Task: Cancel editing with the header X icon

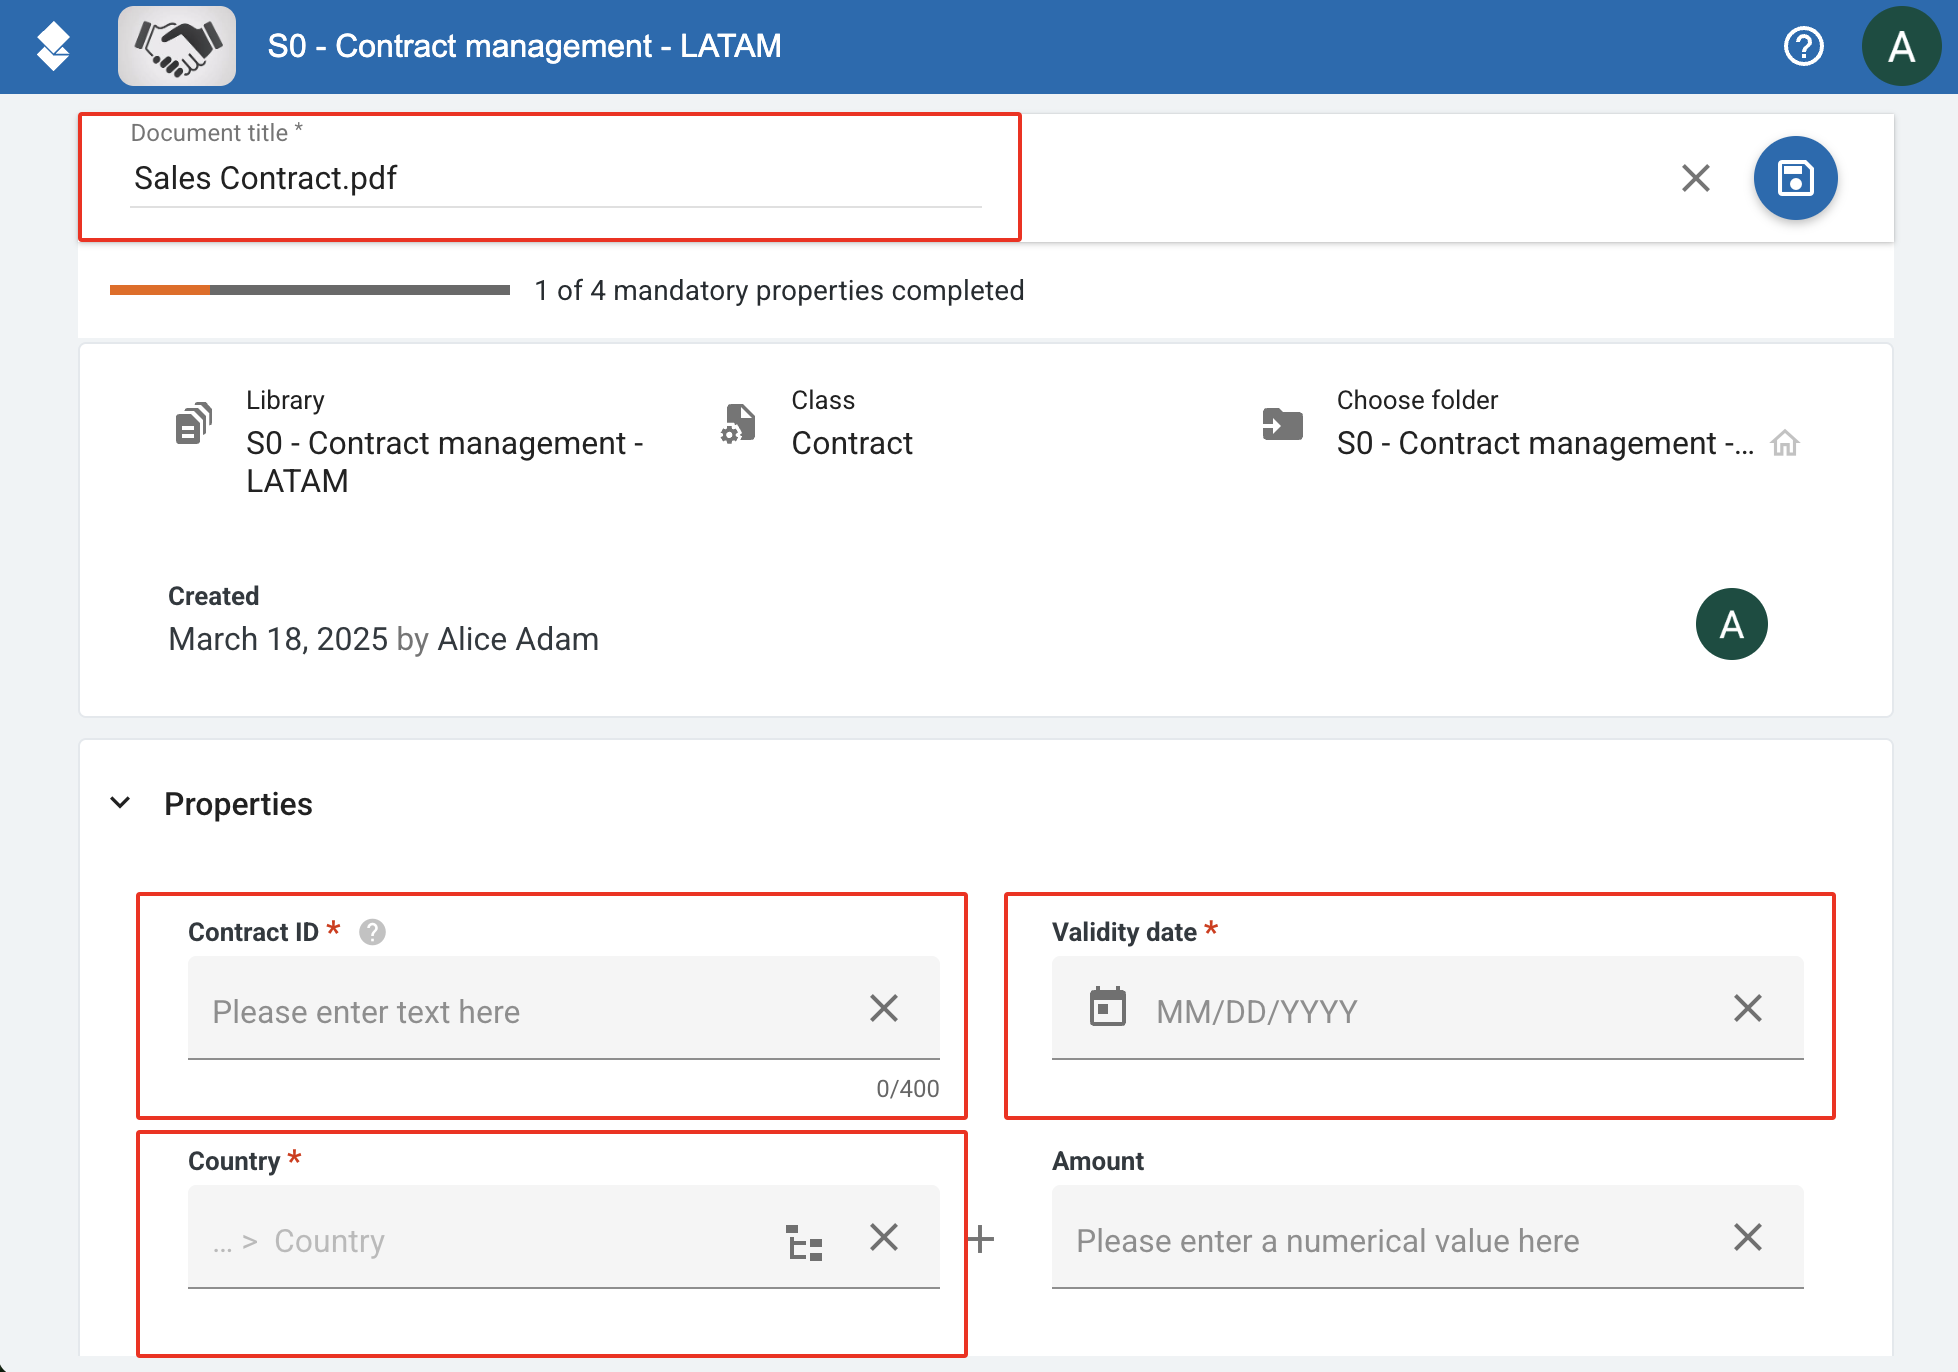Action: tap(1696, 178)
